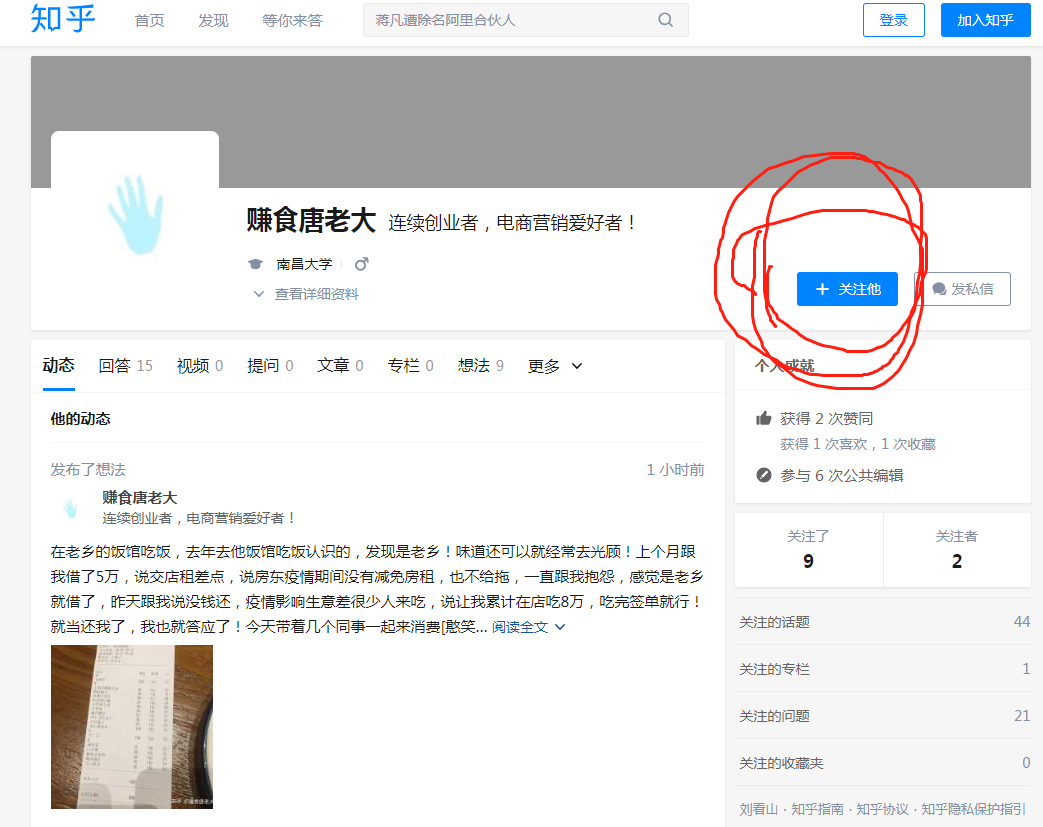Click 南昌大学 school label
The width and height of the screenshot is (1043, 827).
(304, 264)
